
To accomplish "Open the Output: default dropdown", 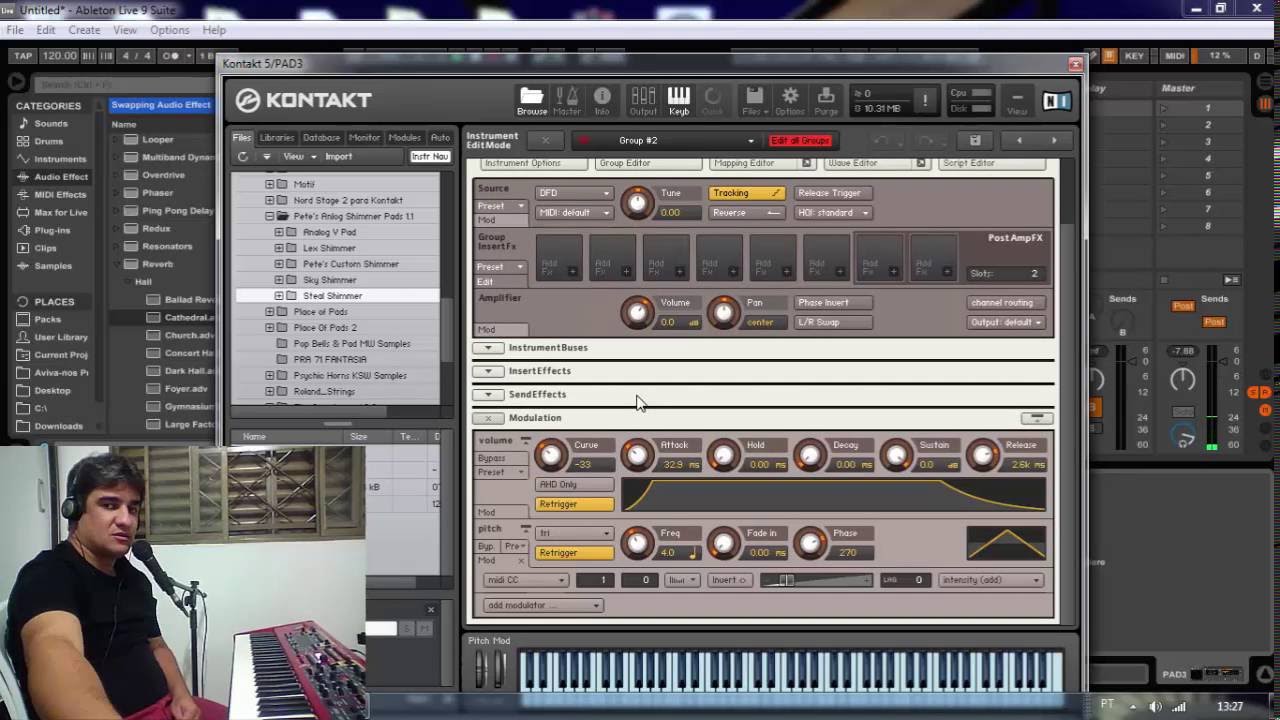I will pos(1005,322).
